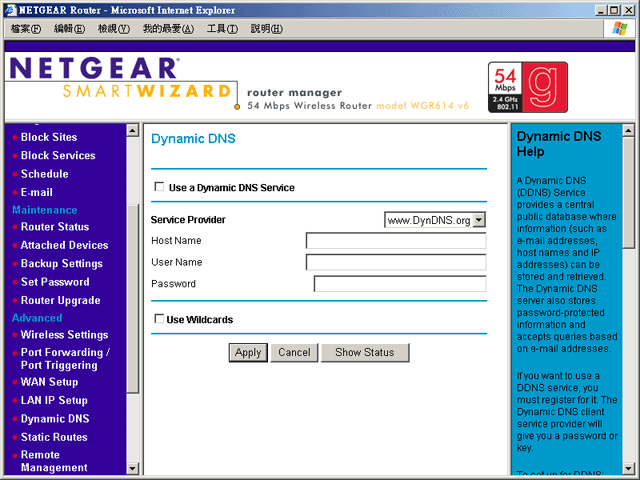
Task: Click the Cancel button
Action: pyautogui.click(x=294, y=352)
